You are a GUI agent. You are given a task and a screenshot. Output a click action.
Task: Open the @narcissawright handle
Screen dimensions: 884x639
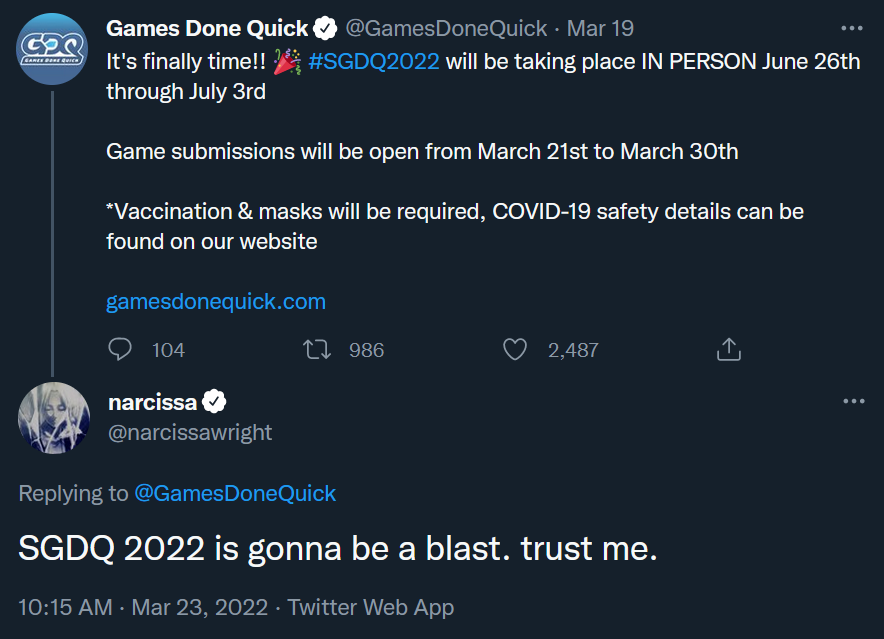pyautogui.click(x=190, y=433)
